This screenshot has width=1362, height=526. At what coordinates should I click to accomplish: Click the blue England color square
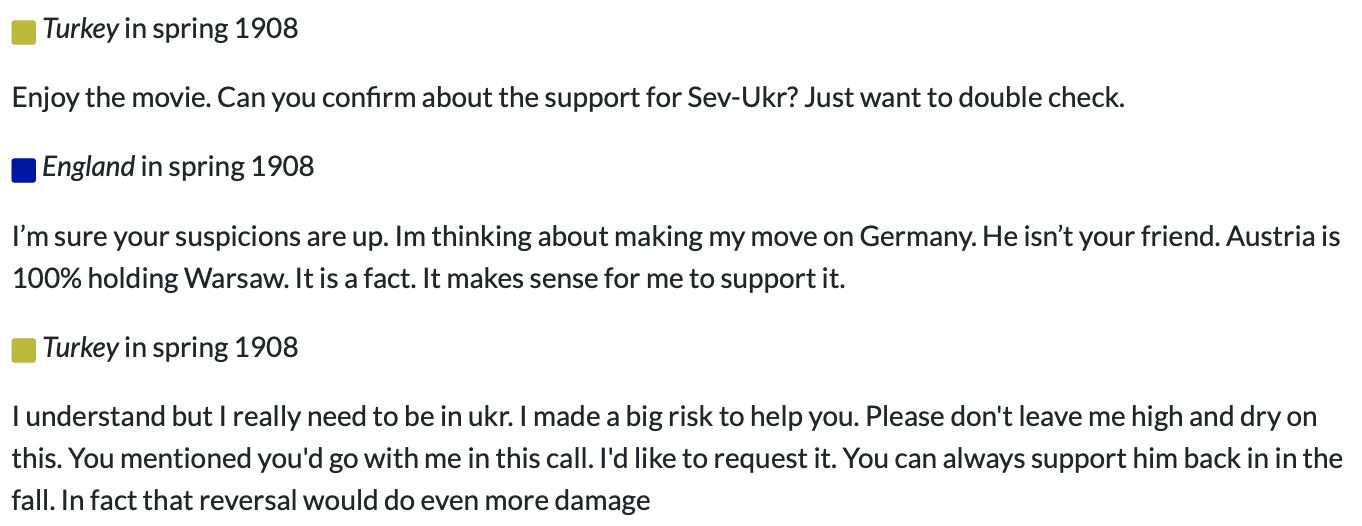point(24,171)
